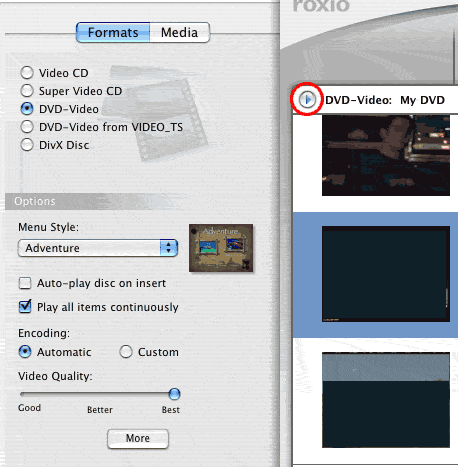This screenshot has height=467, width=458.
Task: Enable Auto-play disc on insert
Action: [x=25, y=283]
